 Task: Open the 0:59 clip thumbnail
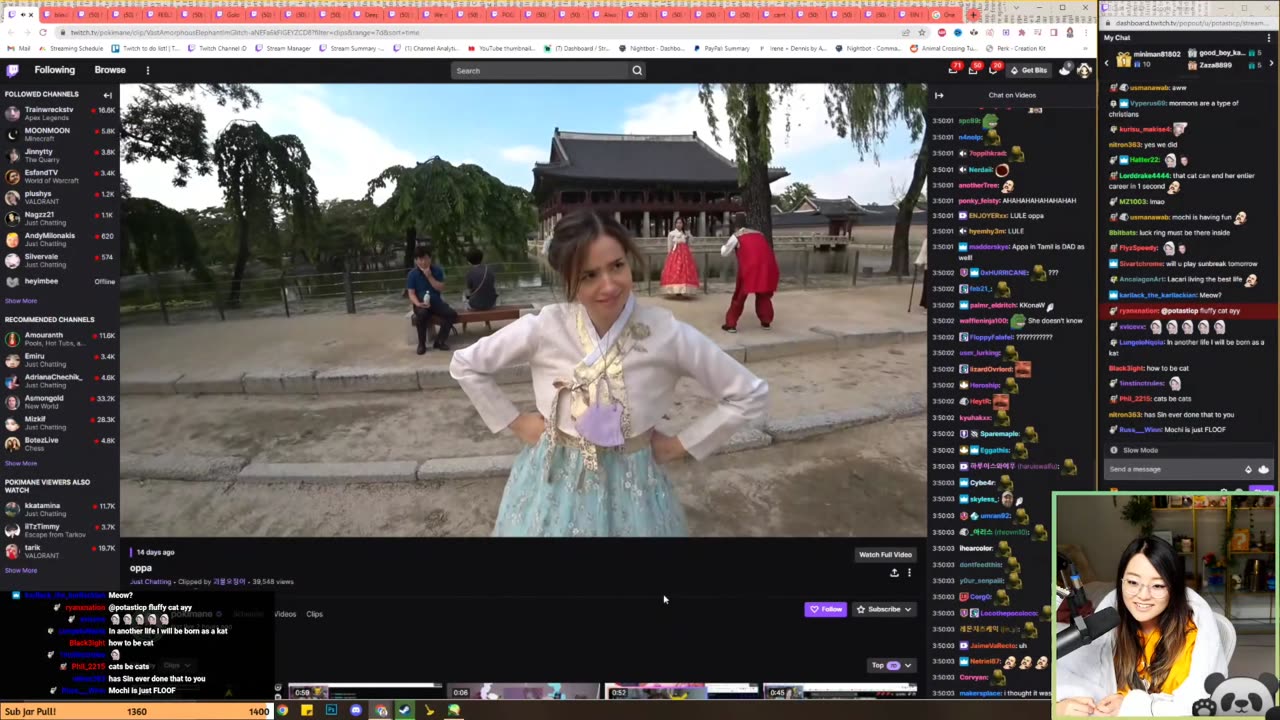pyautogui.click(x=365, y=691)
